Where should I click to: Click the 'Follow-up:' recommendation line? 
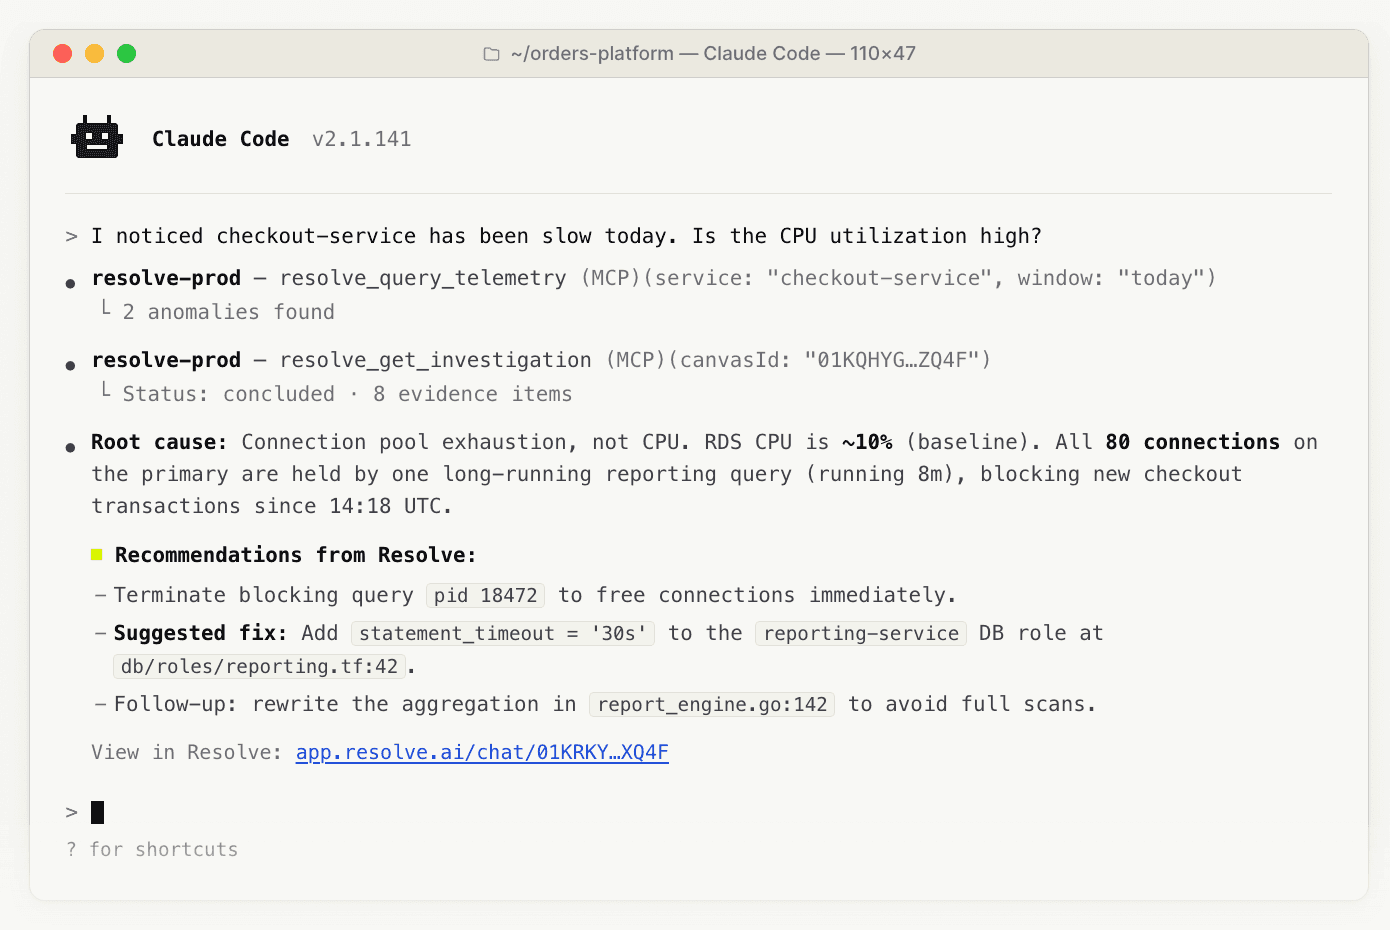(605, 704)
